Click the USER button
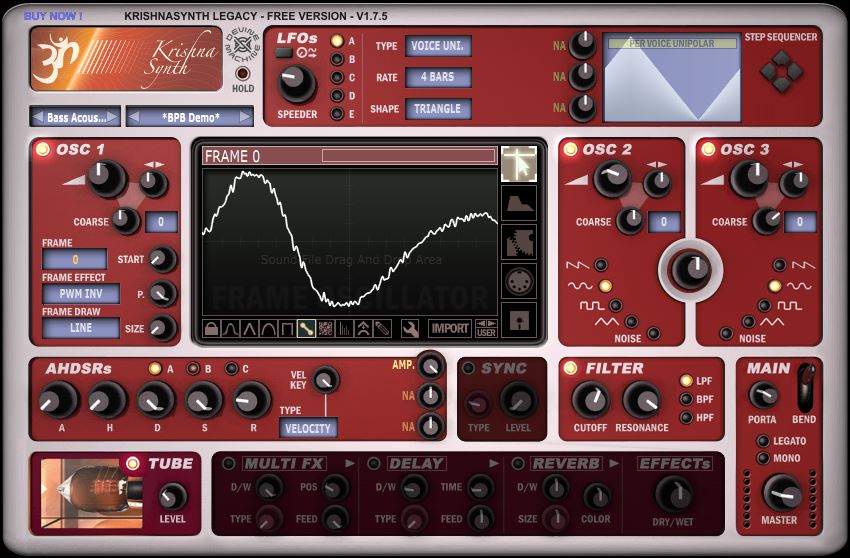 (486, 328)
